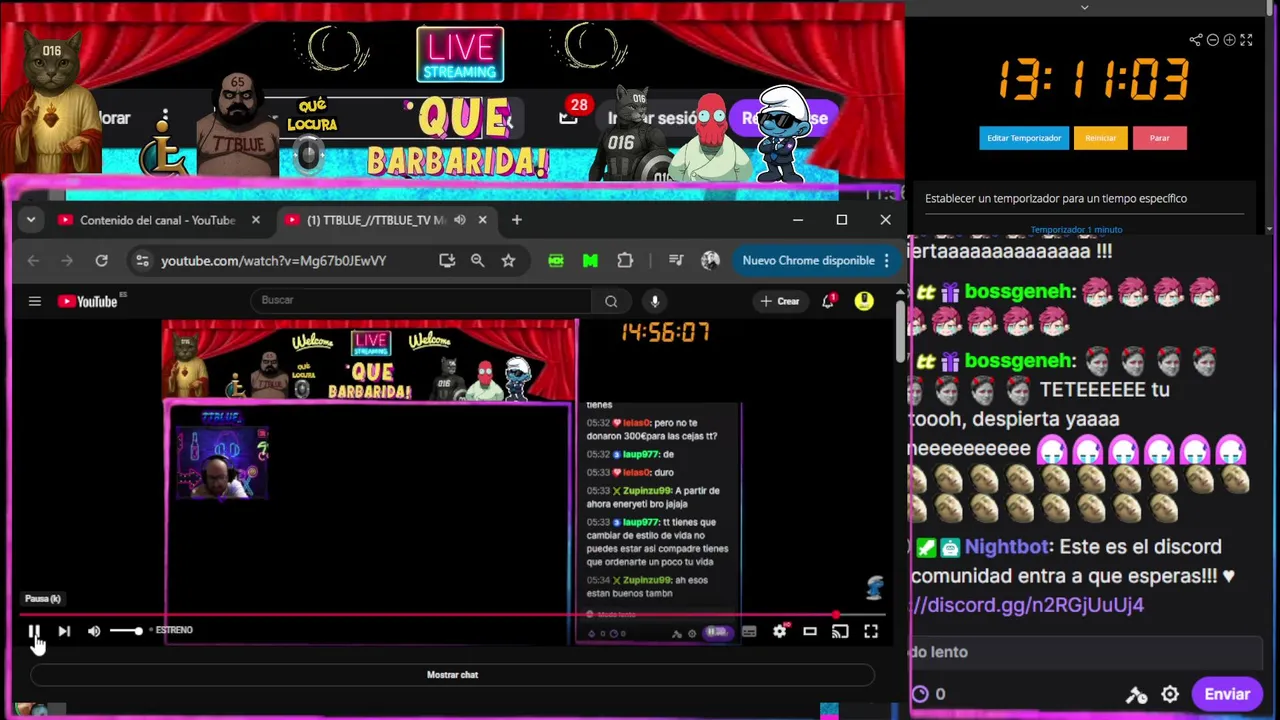
Task: Cast the video to a TV
Action: [840, 631]
